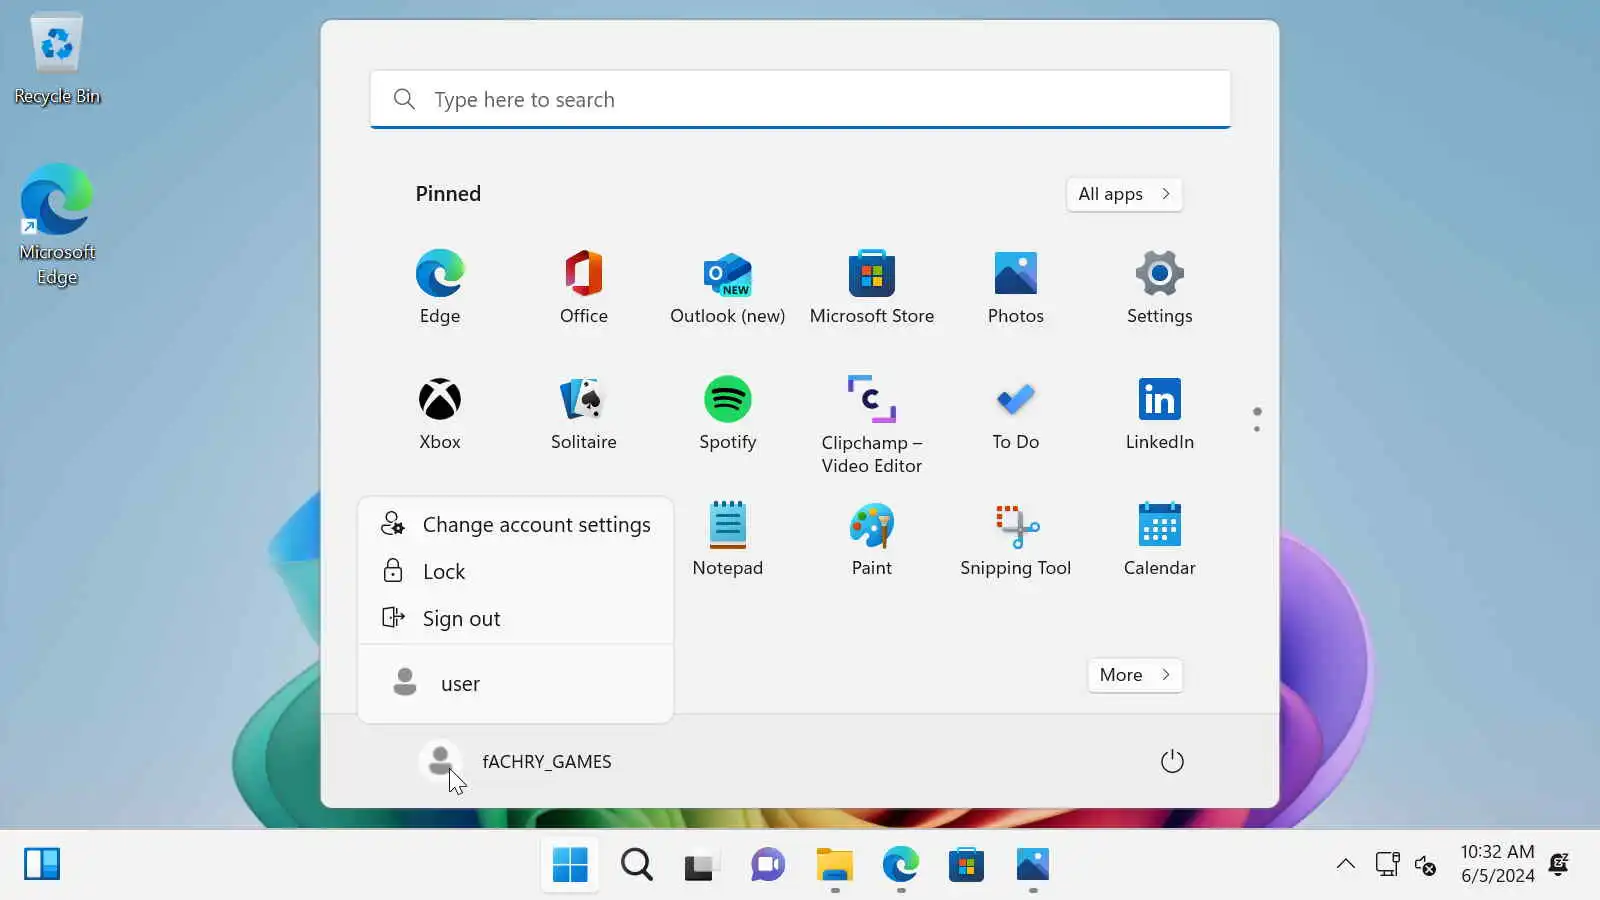Switch to Edge on the taskbar
Screen dimensions: 1600x900
coord(900,865)
